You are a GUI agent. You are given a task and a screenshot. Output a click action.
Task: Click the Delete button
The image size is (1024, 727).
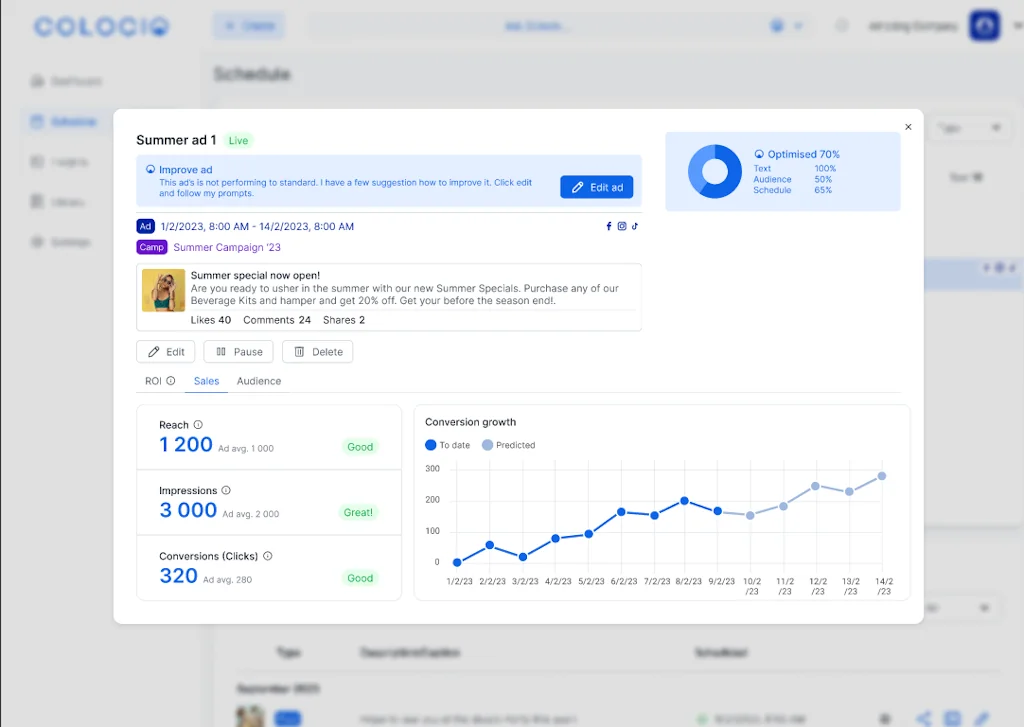[x=317, y=352]
